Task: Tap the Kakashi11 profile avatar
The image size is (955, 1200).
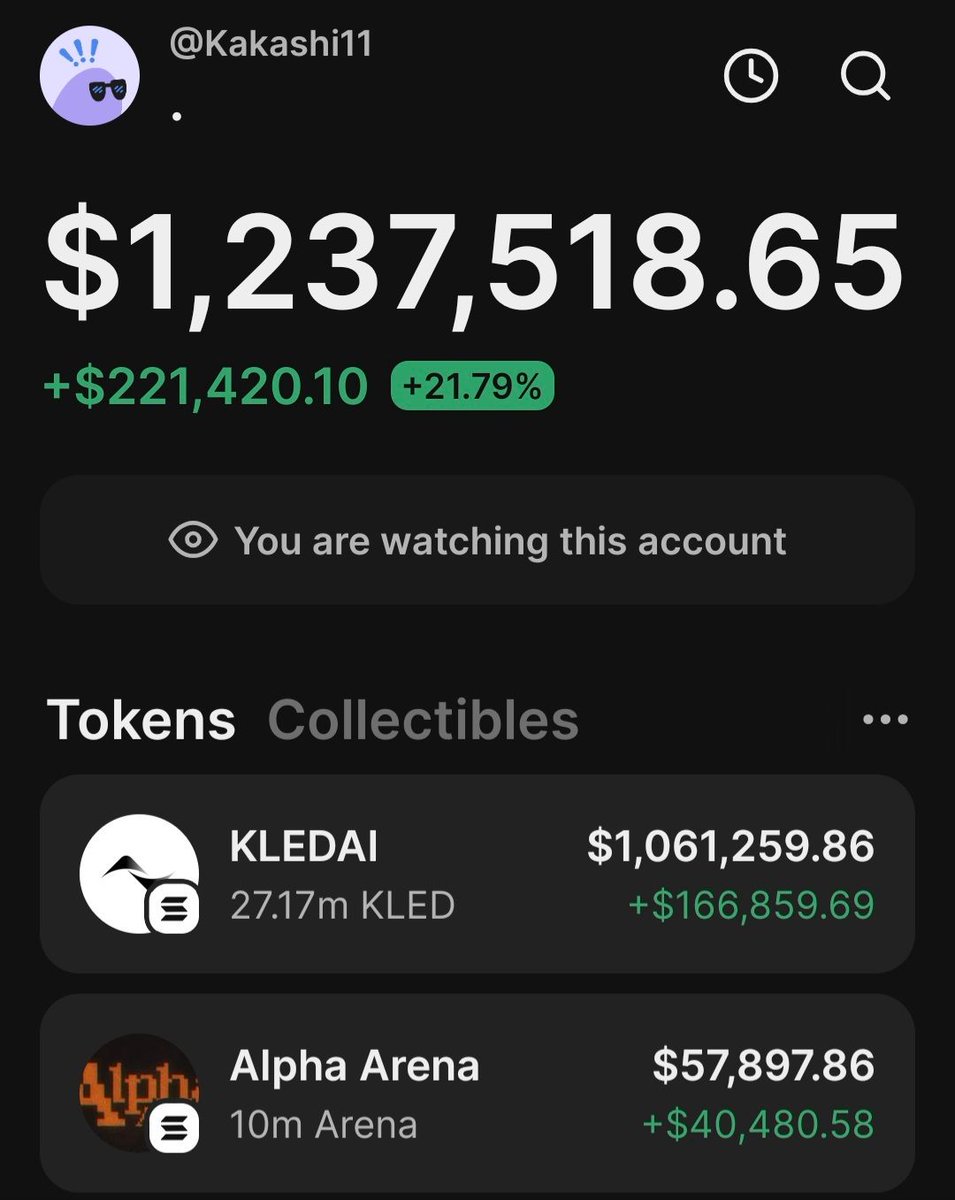Action: tap(89, 77)
